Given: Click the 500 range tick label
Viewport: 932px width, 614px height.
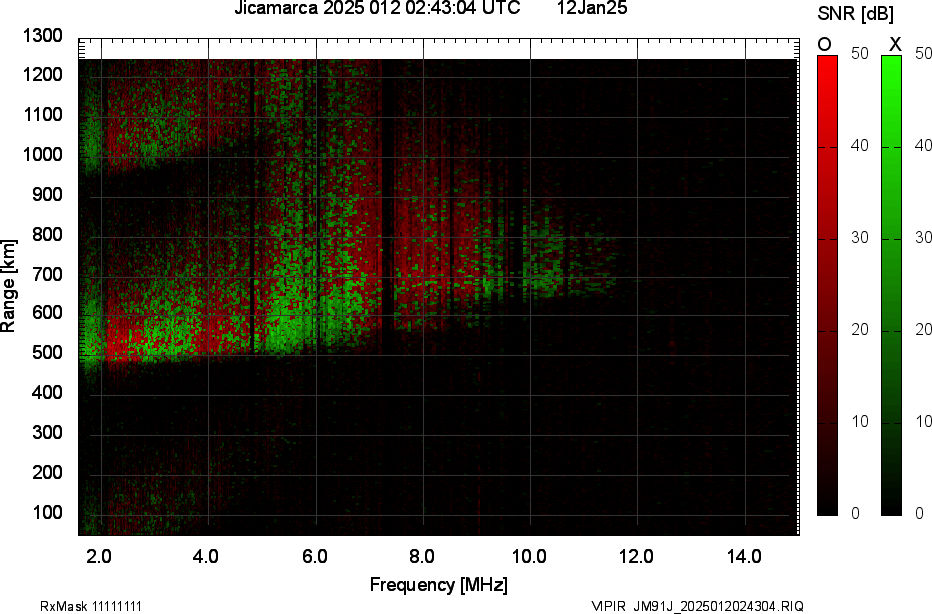Looking at the screenshot, I should pyautogui.click(x=48, y=353).
